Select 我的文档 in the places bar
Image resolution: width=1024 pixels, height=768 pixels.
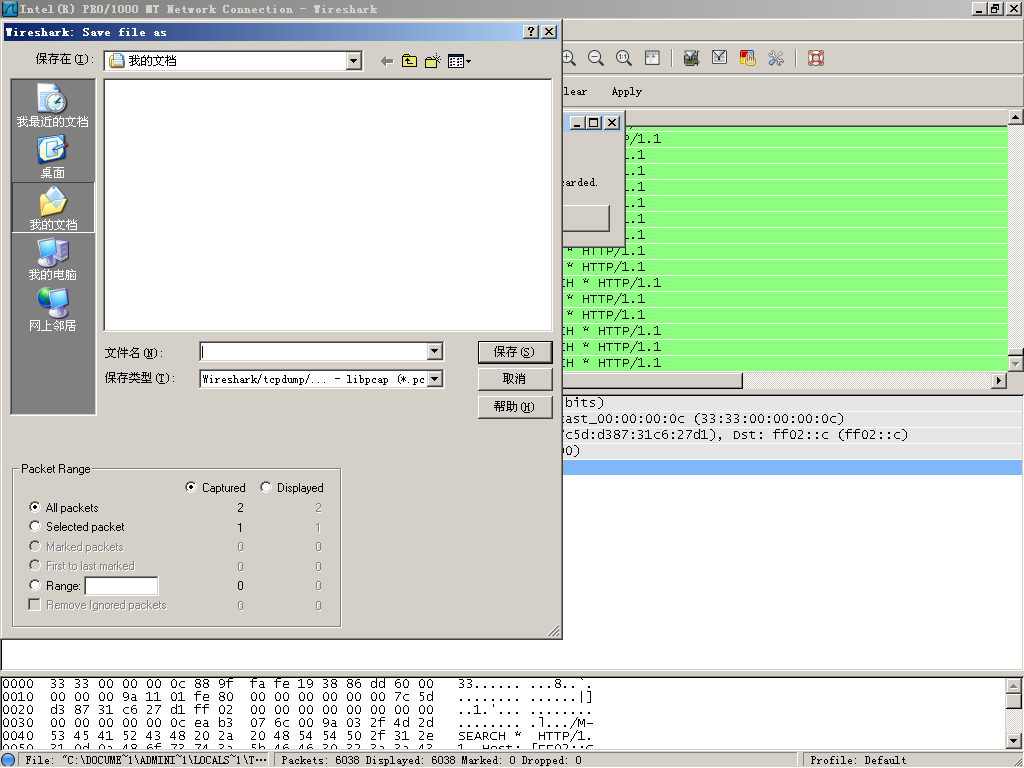coord(53,208)
